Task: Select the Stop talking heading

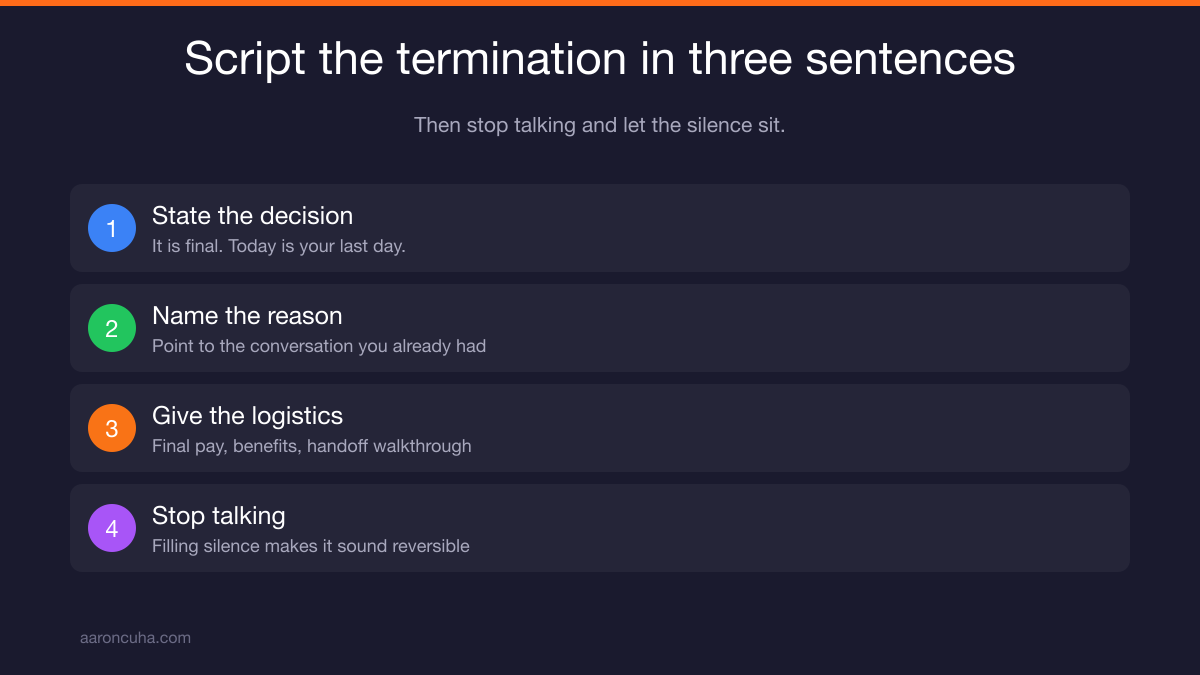Action: [219, 516]
